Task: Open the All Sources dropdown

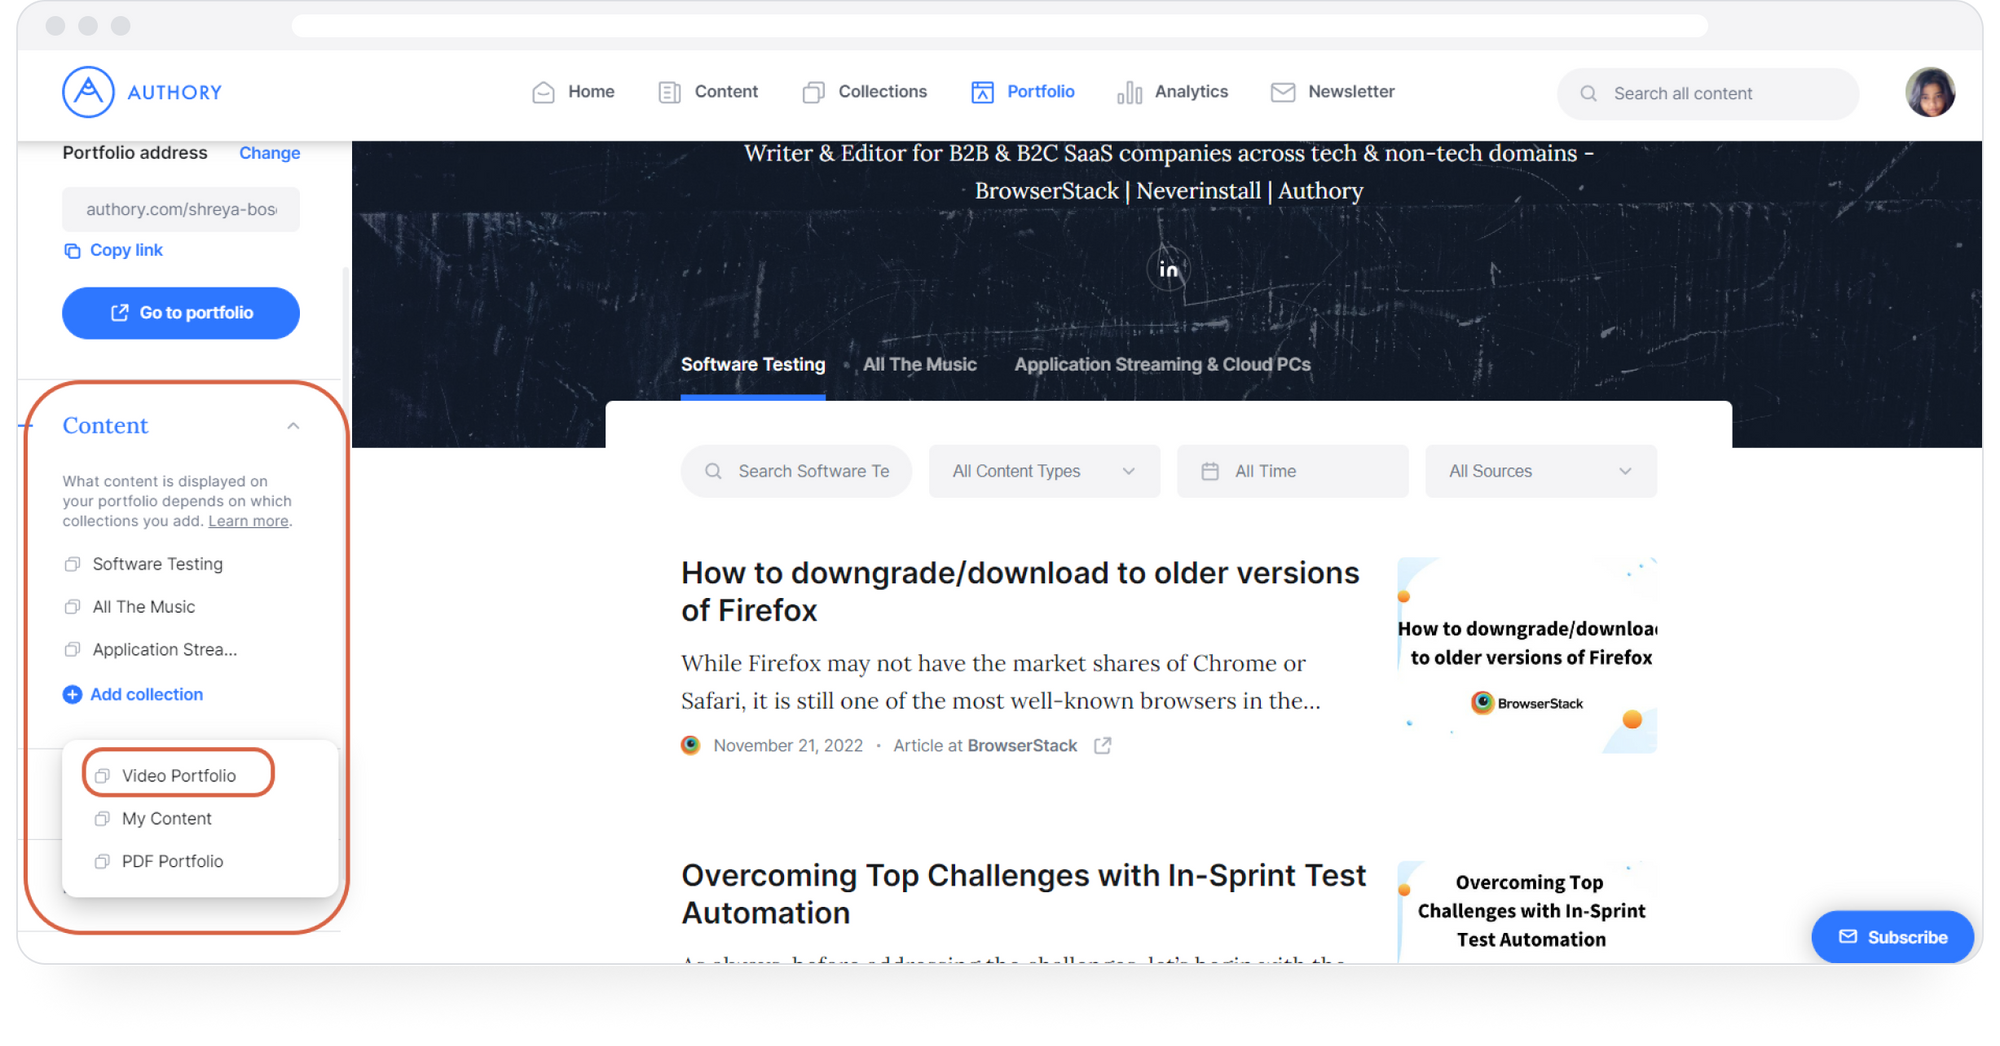Action: [x=1541, y=471]
